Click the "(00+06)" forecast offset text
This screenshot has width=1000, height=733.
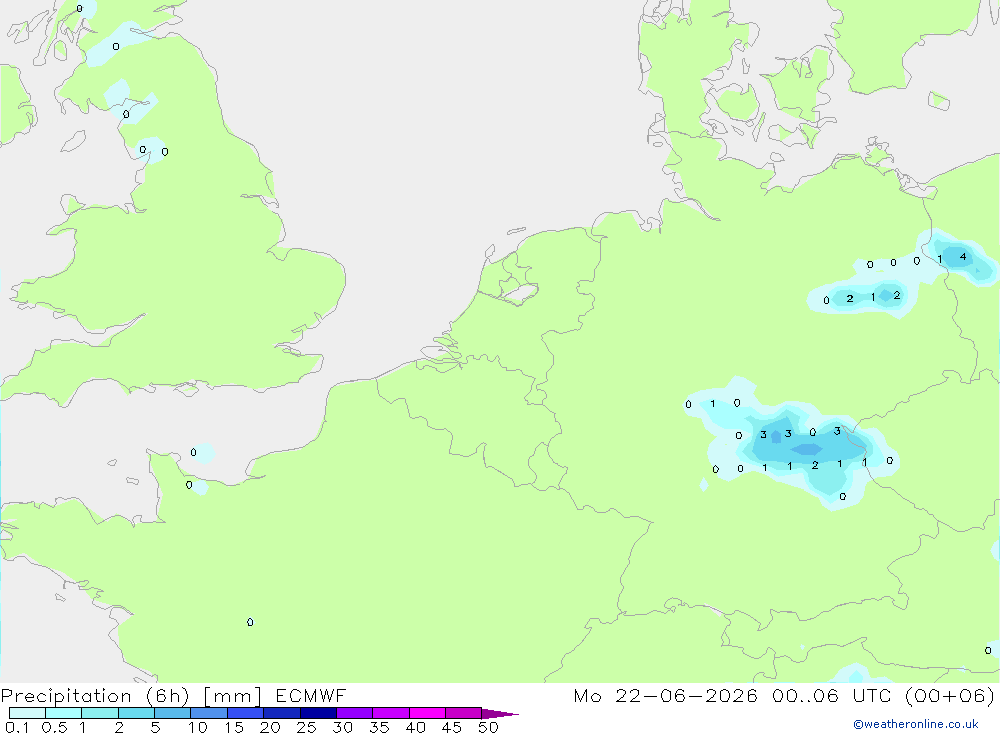pos(950,695)
